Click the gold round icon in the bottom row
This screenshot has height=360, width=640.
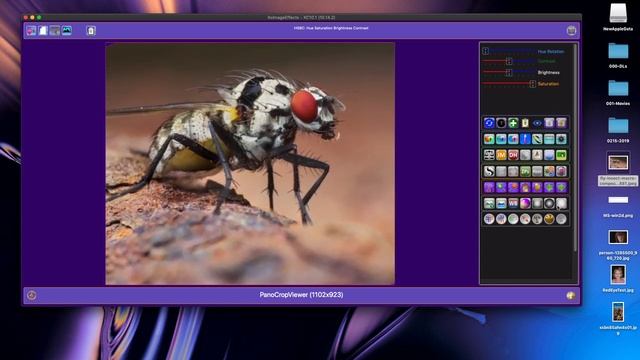[x=549, y=219]
